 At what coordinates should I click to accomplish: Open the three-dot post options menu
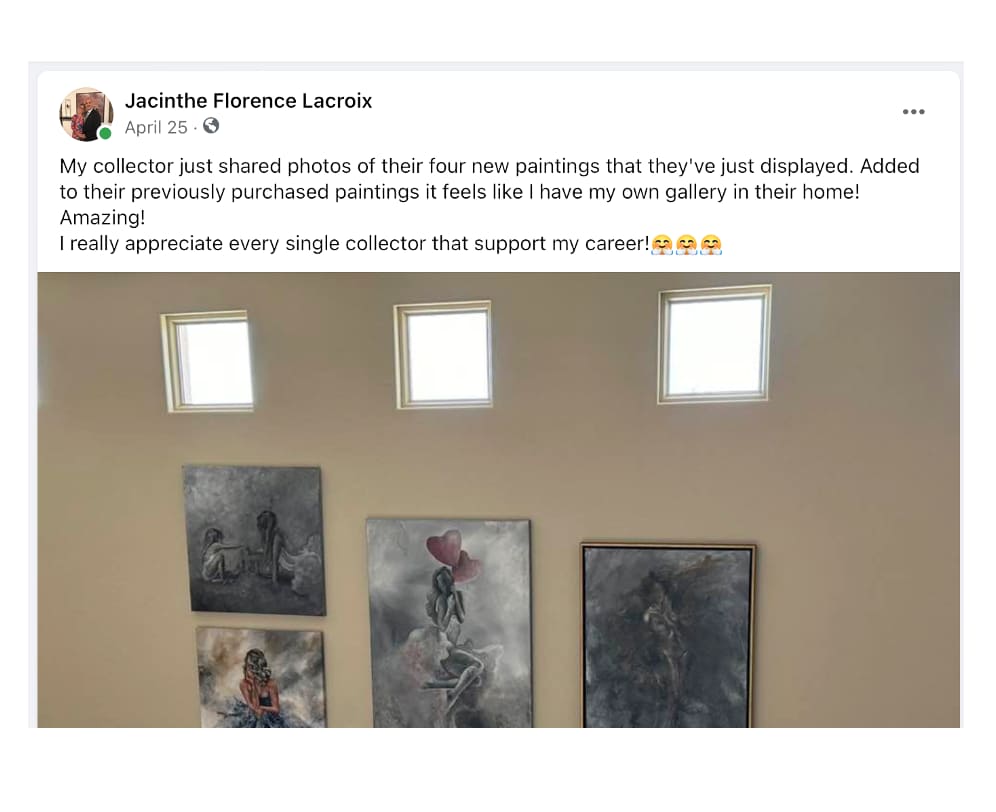click(x=913, y=112)
